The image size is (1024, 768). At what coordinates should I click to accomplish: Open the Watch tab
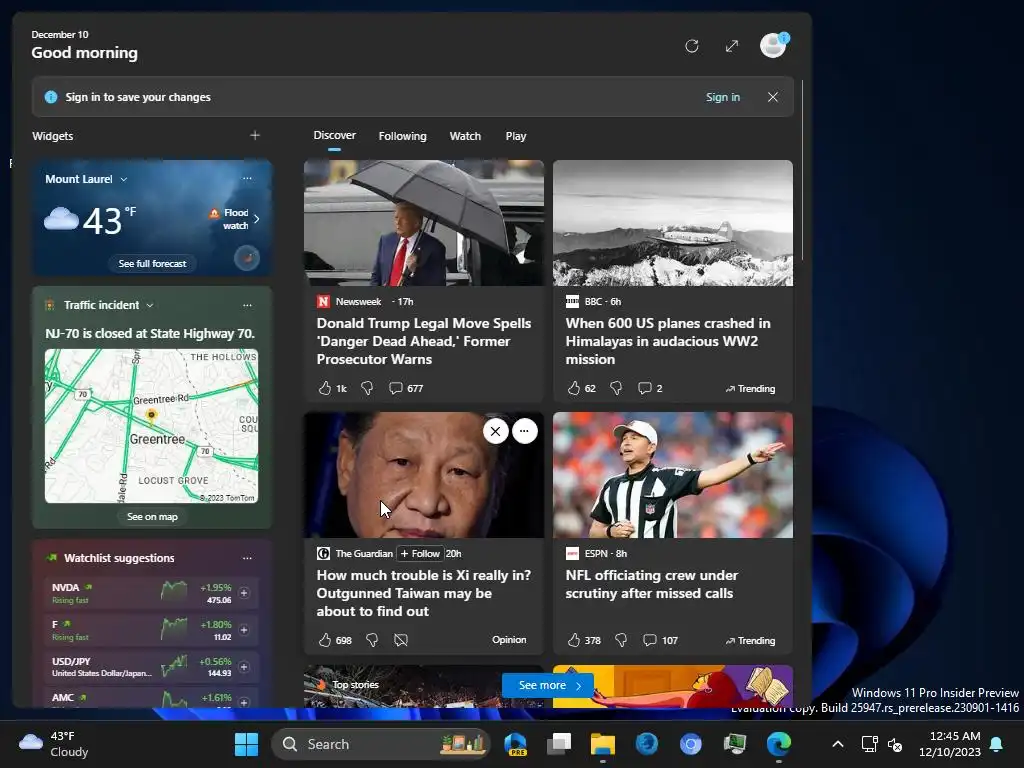click(x=465, y=136)
